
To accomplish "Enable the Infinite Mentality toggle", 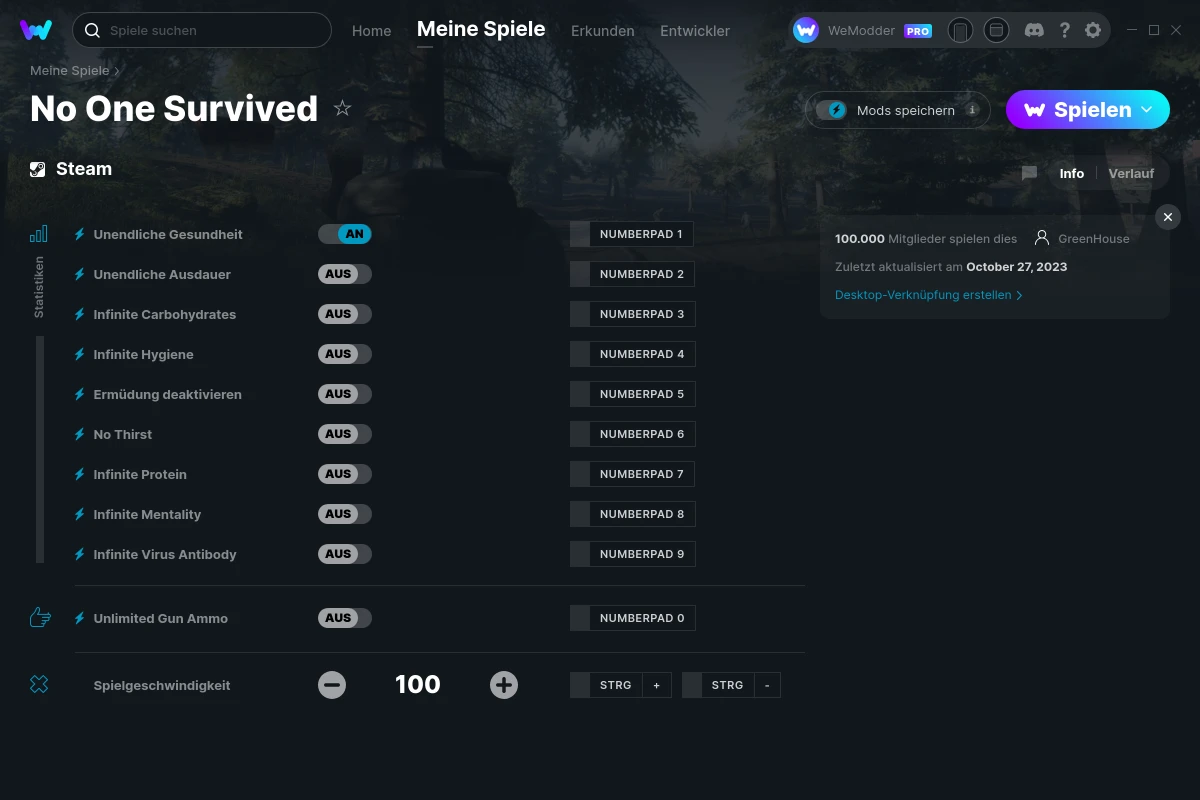I will (345, 514).
